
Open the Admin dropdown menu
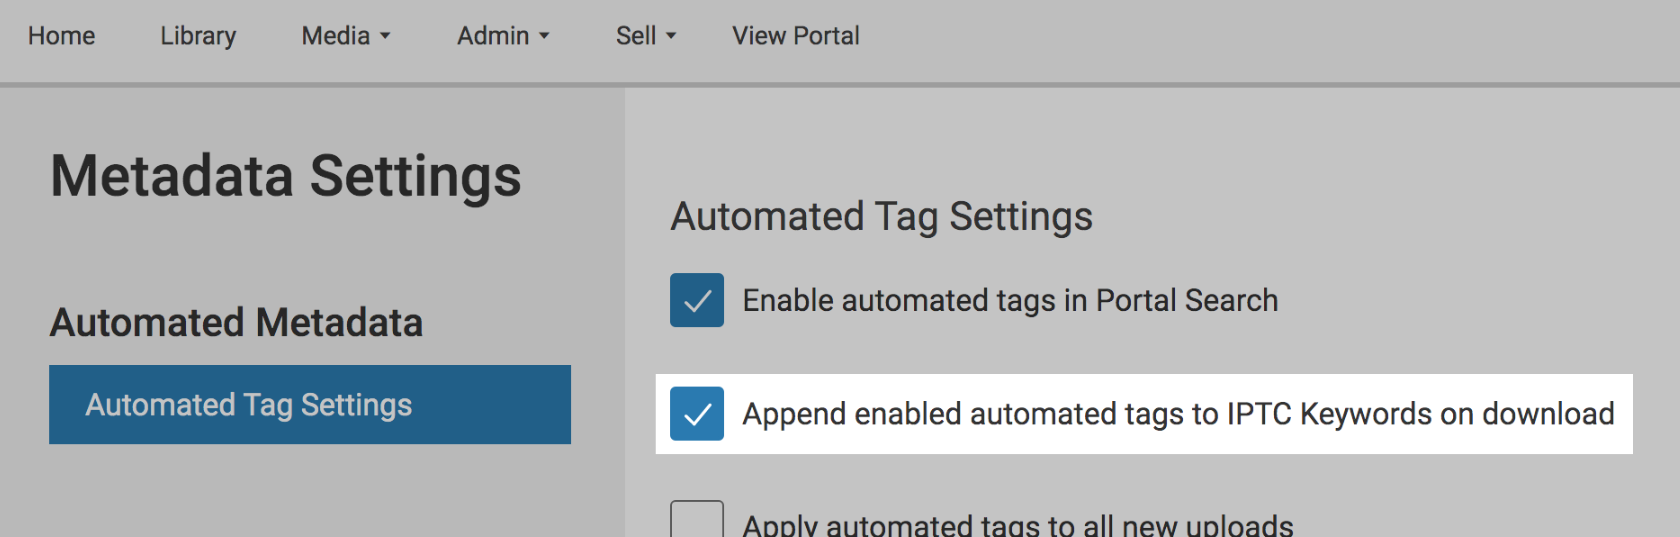pyautogui.click(x=503, y=36)
